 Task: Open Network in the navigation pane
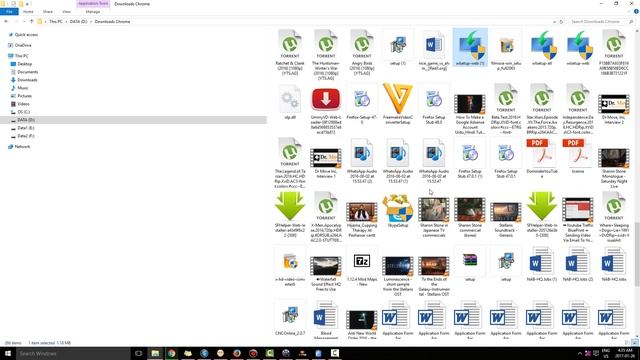pyautogui.click(x=22, y=147)
